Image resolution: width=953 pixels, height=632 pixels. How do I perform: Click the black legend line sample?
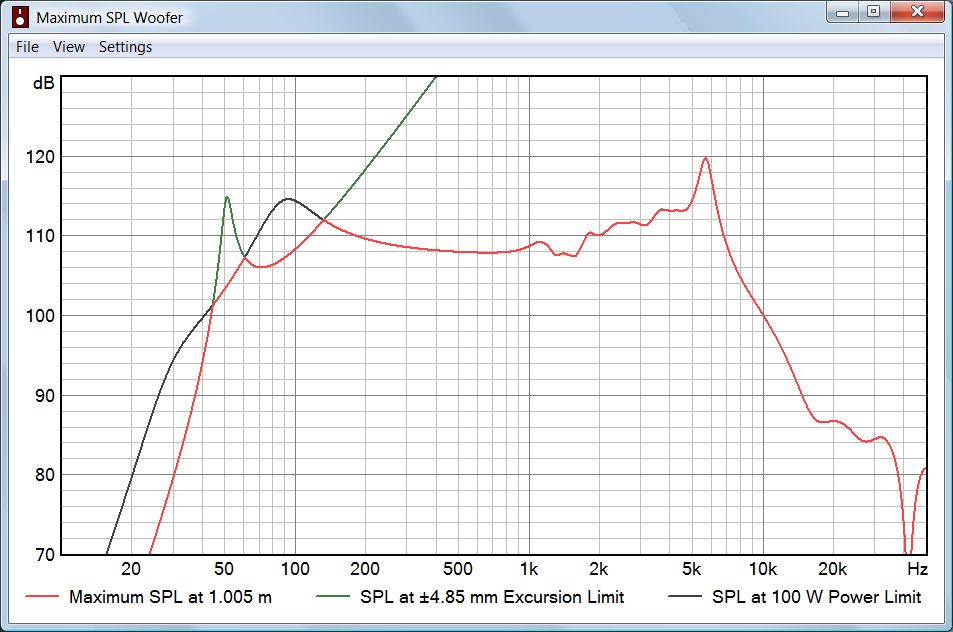(x=685, y=597)
